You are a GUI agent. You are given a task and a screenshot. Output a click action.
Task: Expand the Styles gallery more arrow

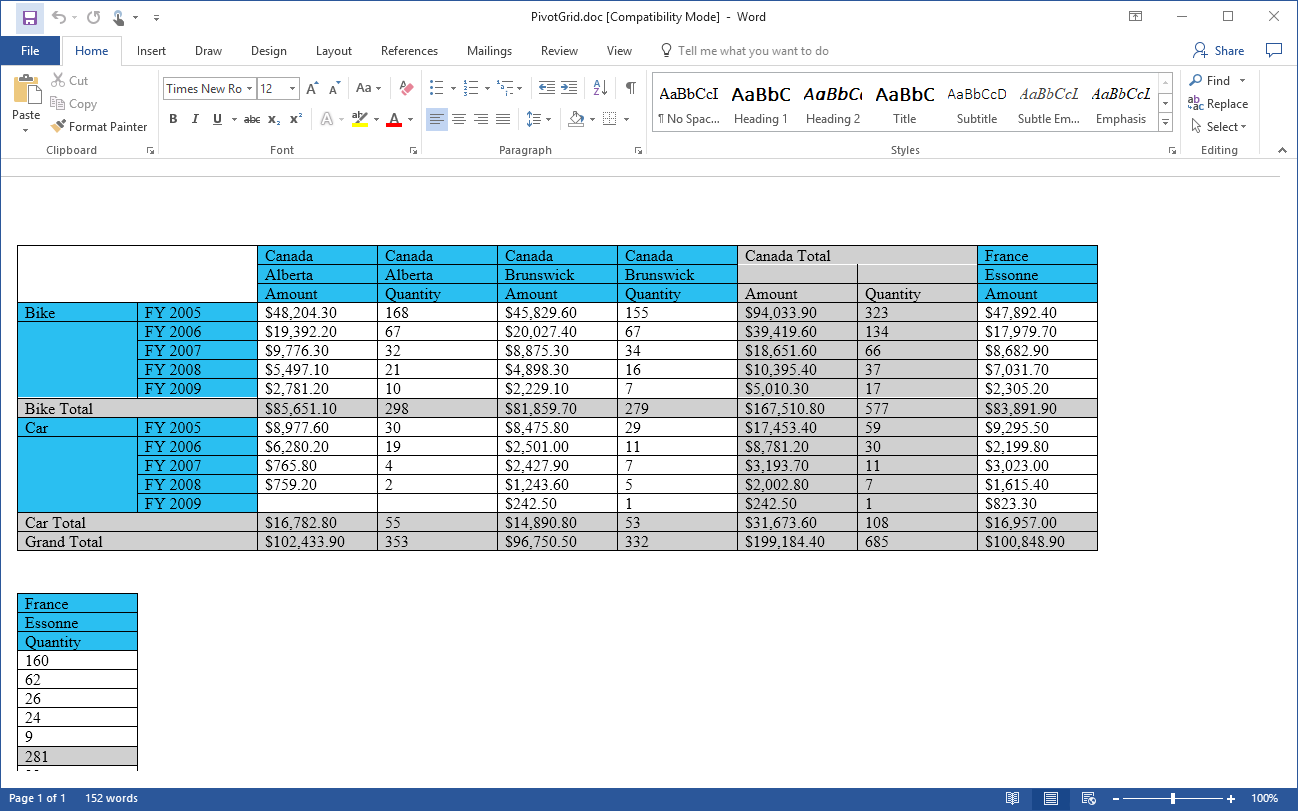click(x=1165, y=122)
